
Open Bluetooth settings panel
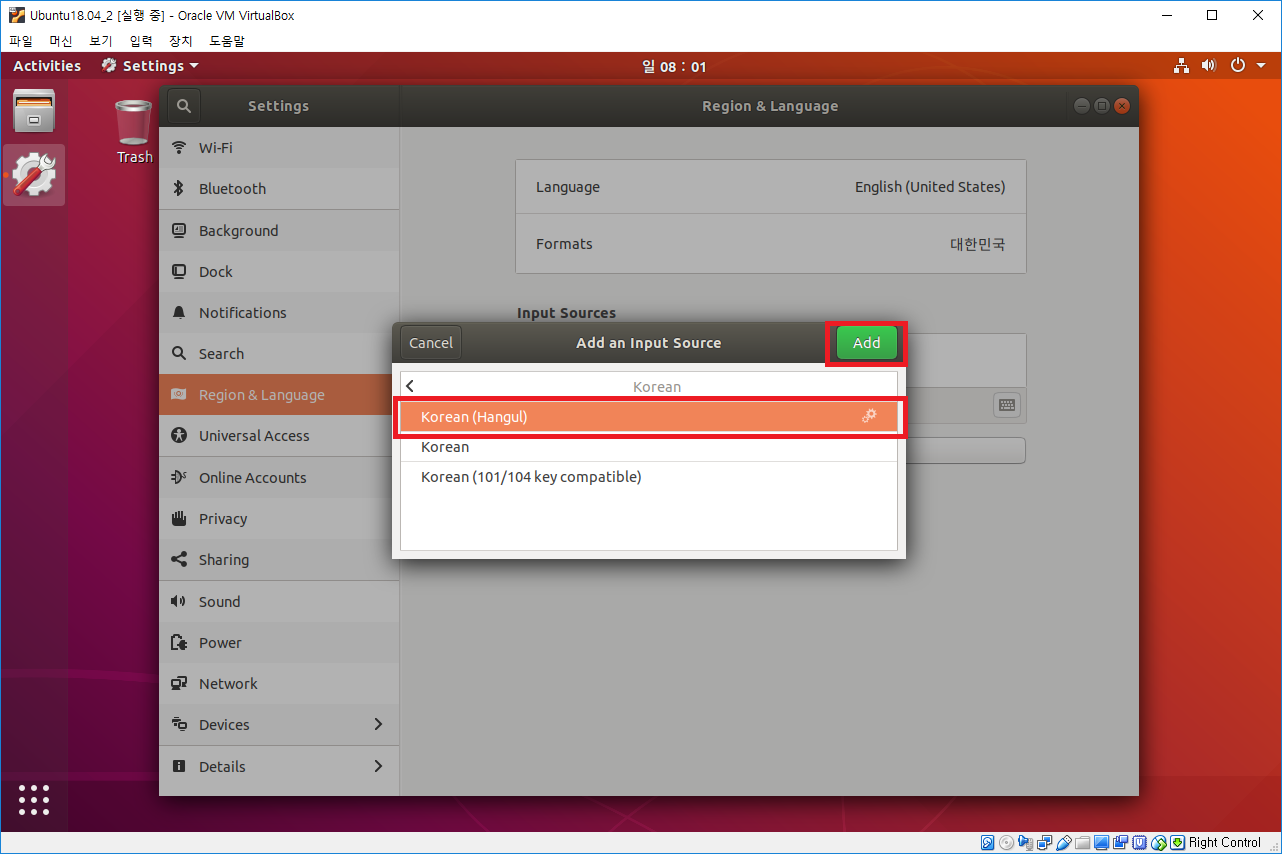pos(279,188)
